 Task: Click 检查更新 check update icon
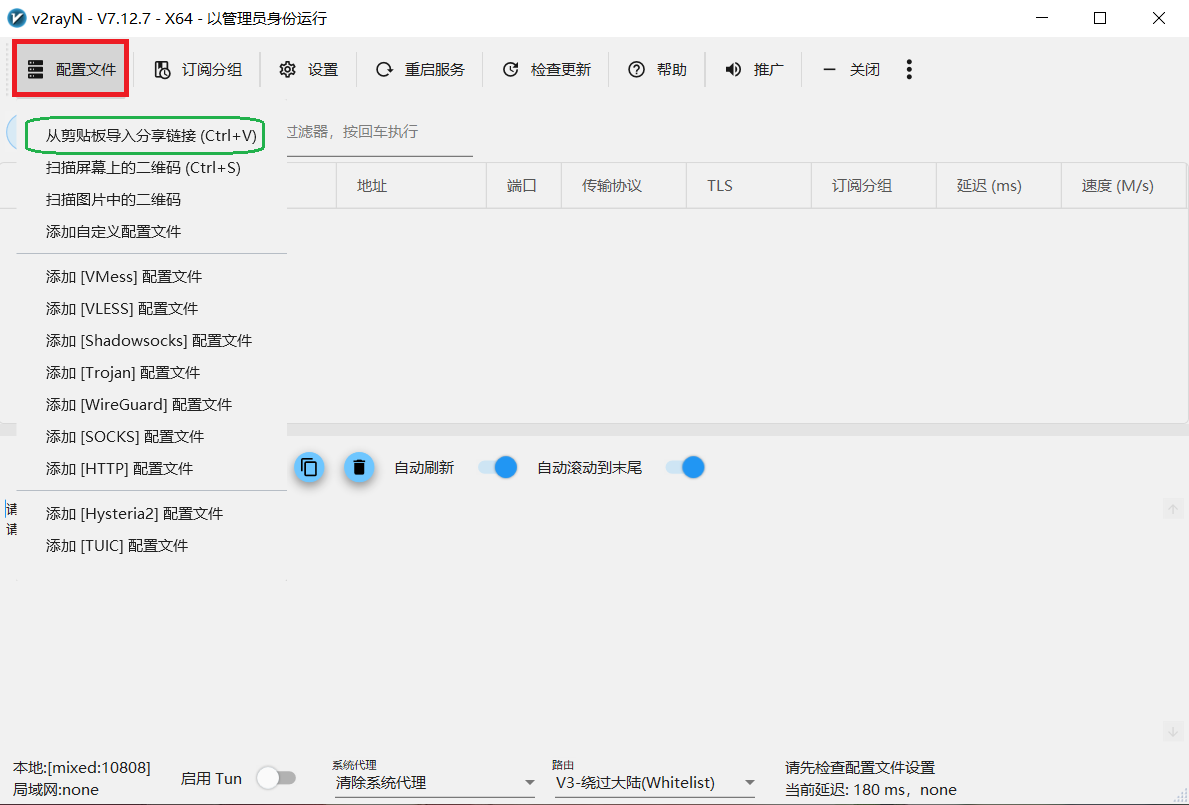(510, 69)
